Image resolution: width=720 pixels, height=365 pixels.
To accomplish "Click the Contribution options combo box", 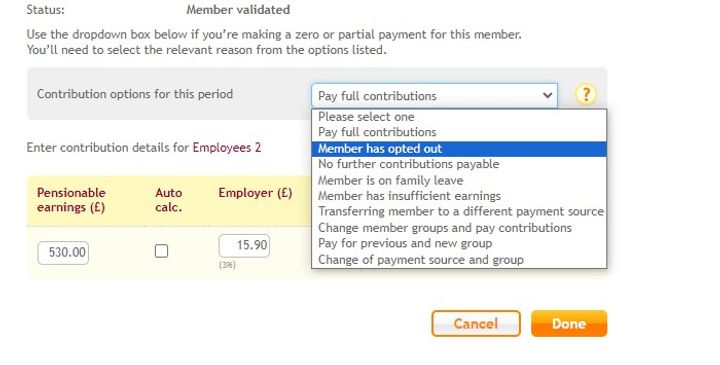I will tap(434, 95).
